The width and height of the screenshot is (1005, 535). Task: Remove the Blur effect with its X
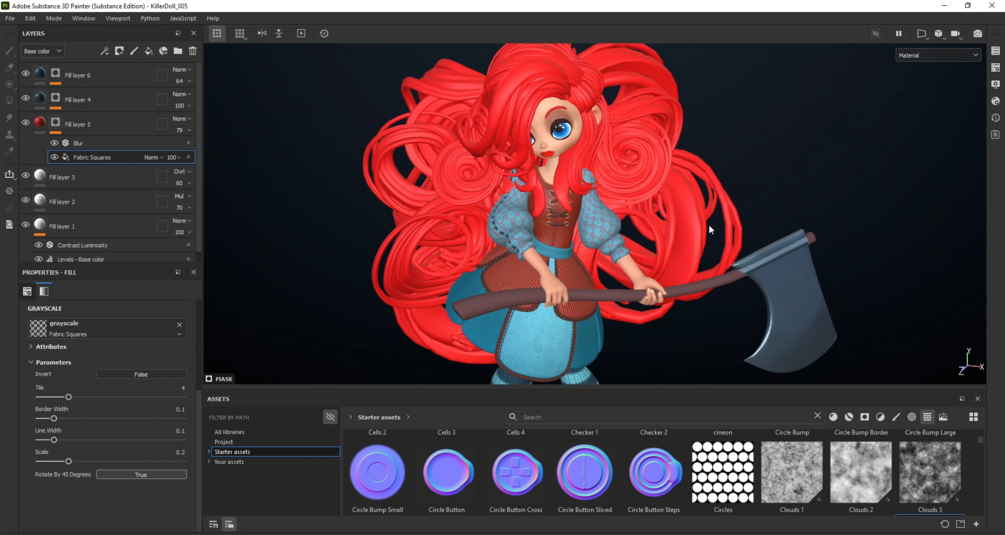pos(188,143)
